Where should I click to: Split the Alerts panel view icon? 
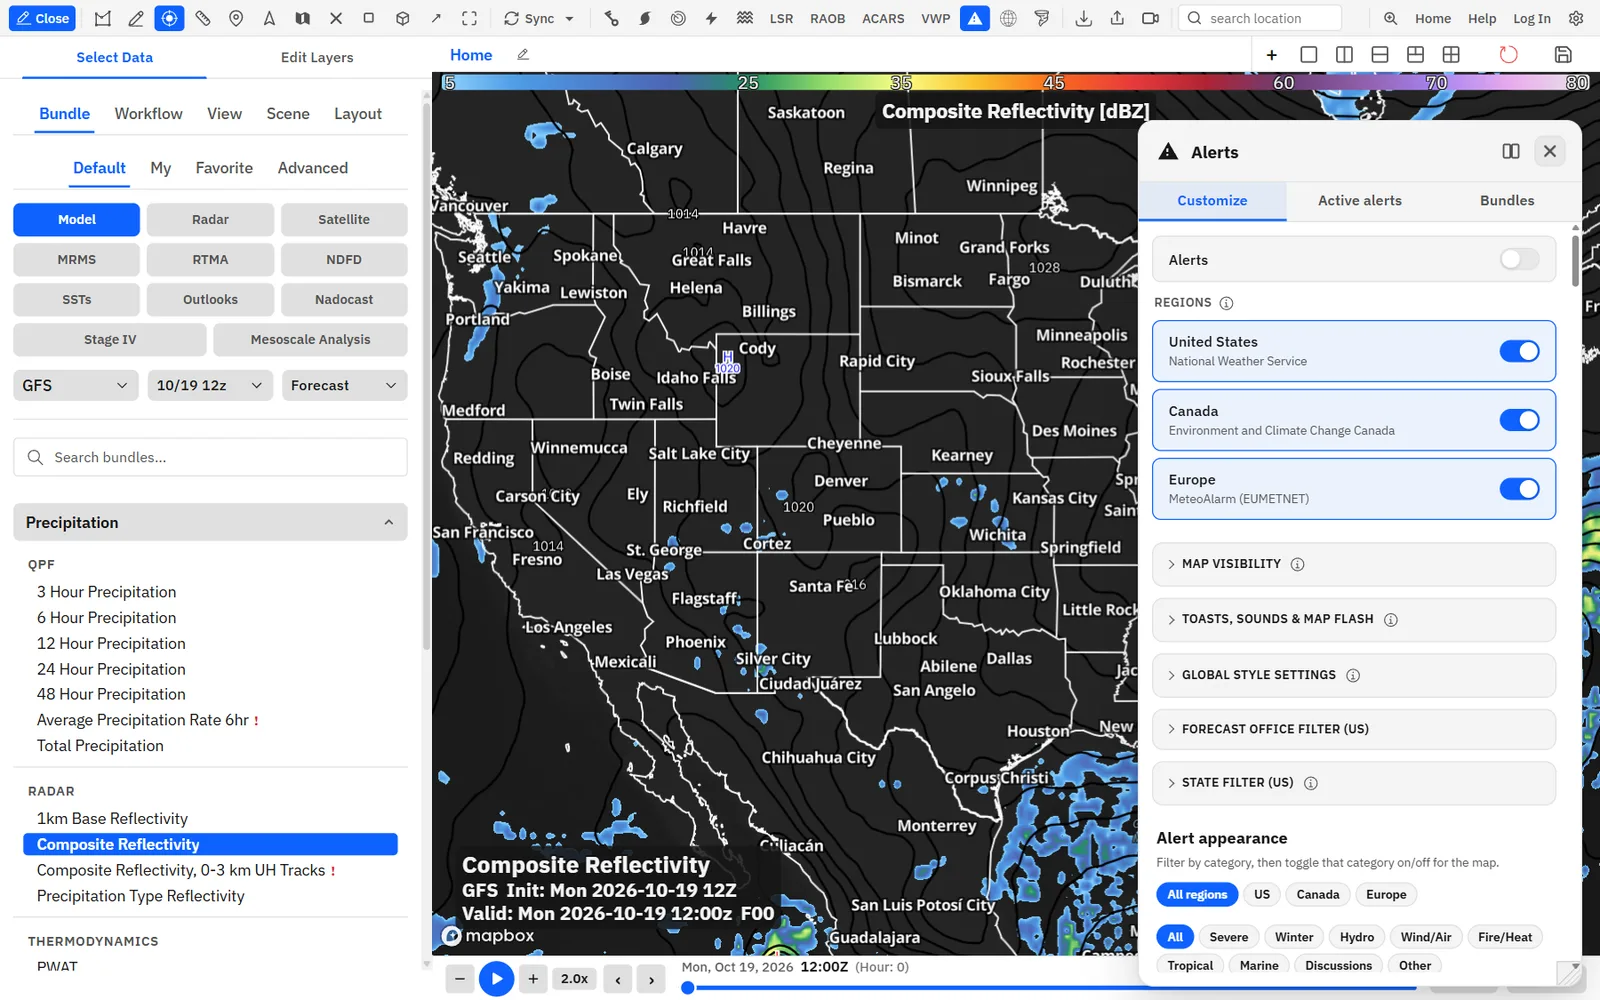(x=1511, y=151)
